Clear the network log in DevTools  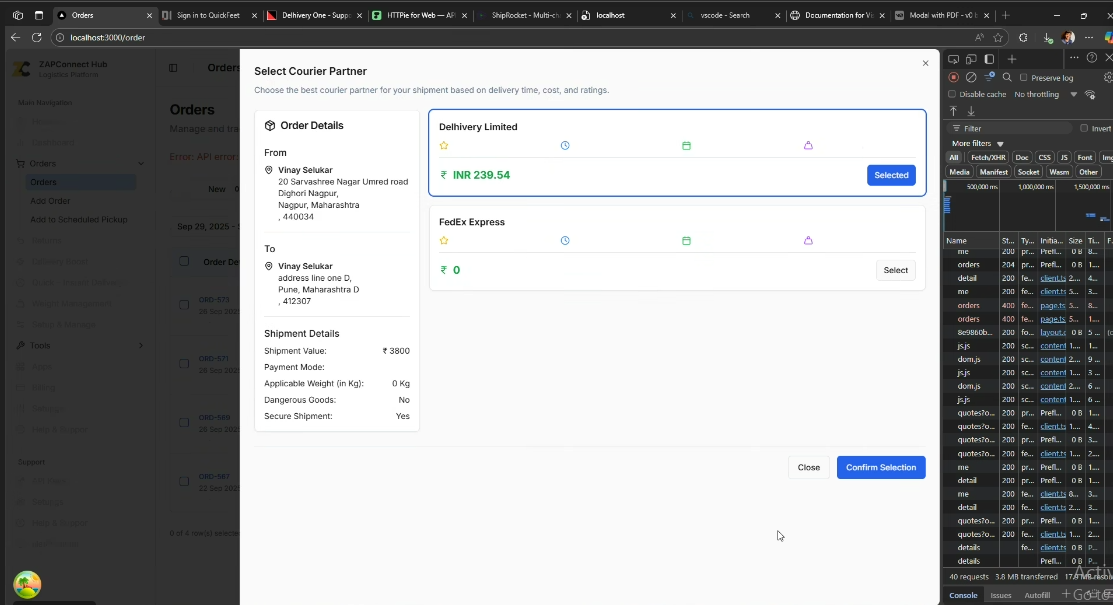[971, 77]
